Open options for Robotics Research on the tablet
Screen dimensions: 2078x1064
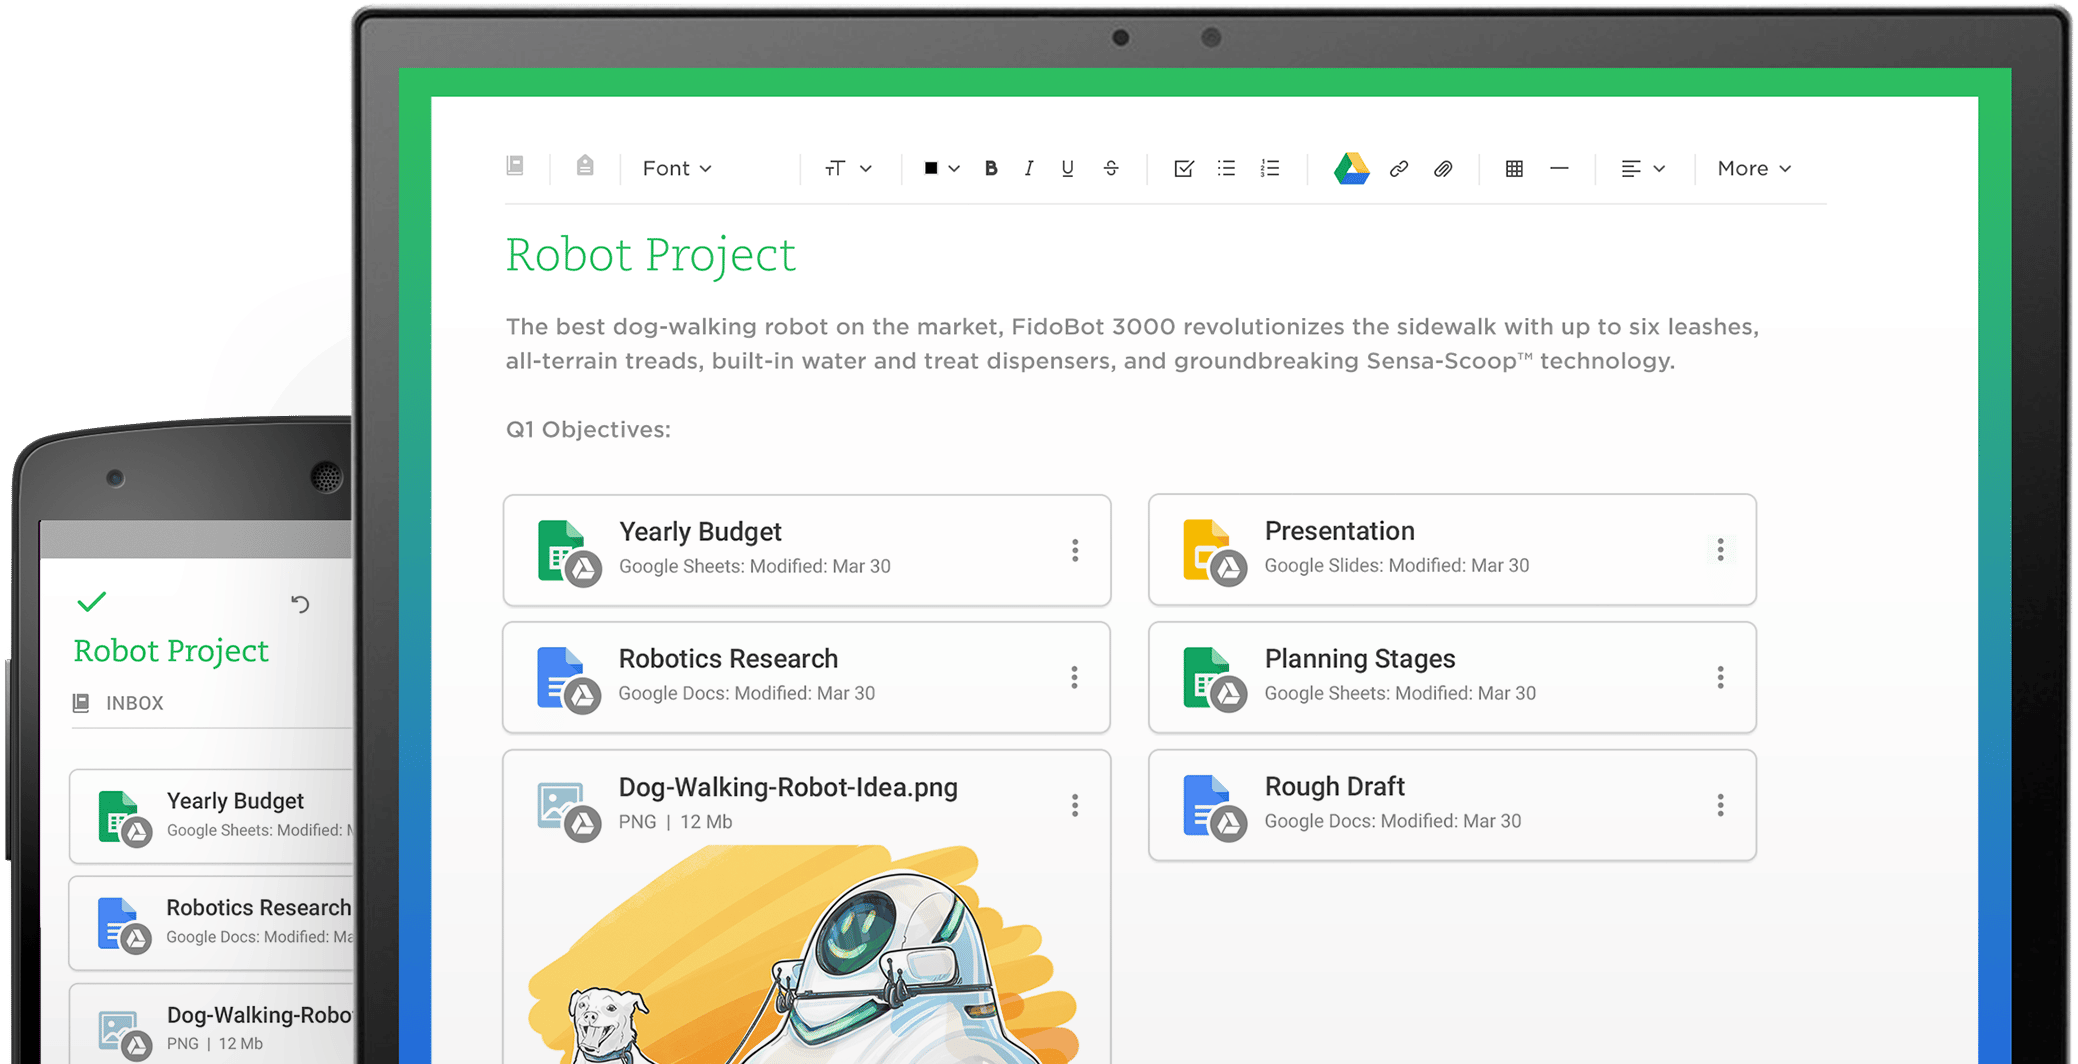pos(1075,677)
